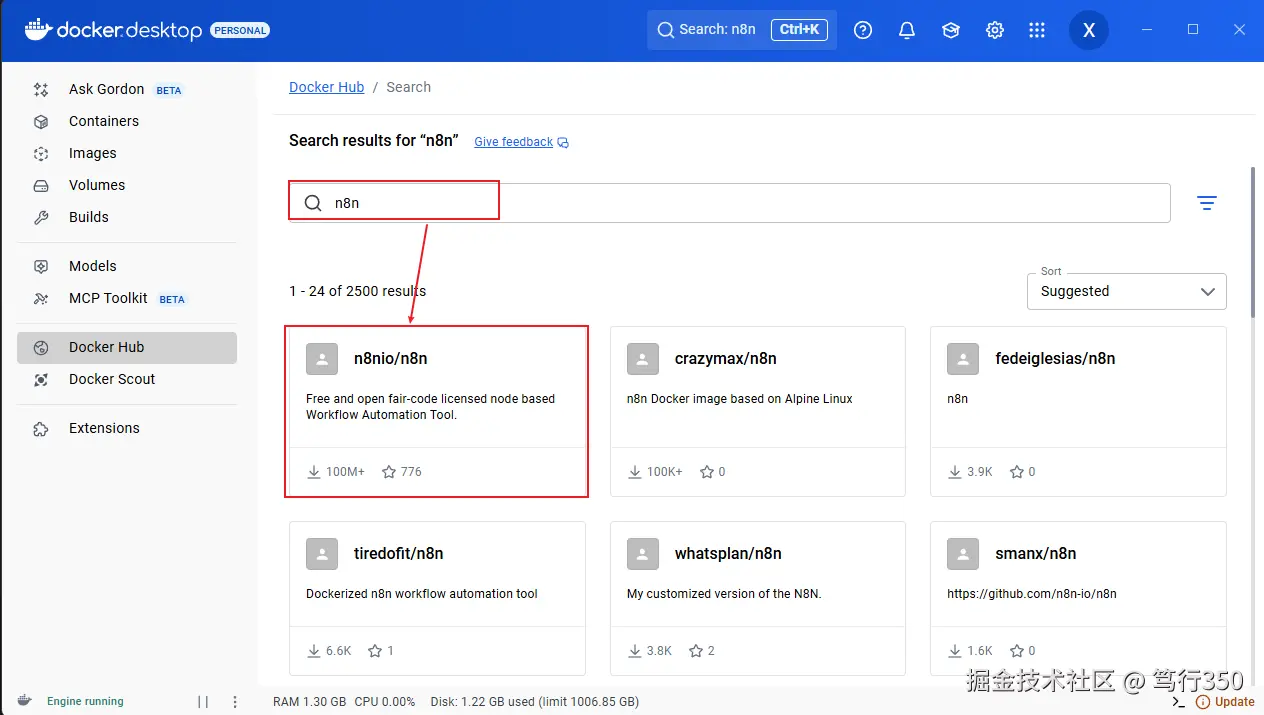Click "My customized version of the N8N."
The width and height of the screenshot is (1264, 715).
[724, 594]
